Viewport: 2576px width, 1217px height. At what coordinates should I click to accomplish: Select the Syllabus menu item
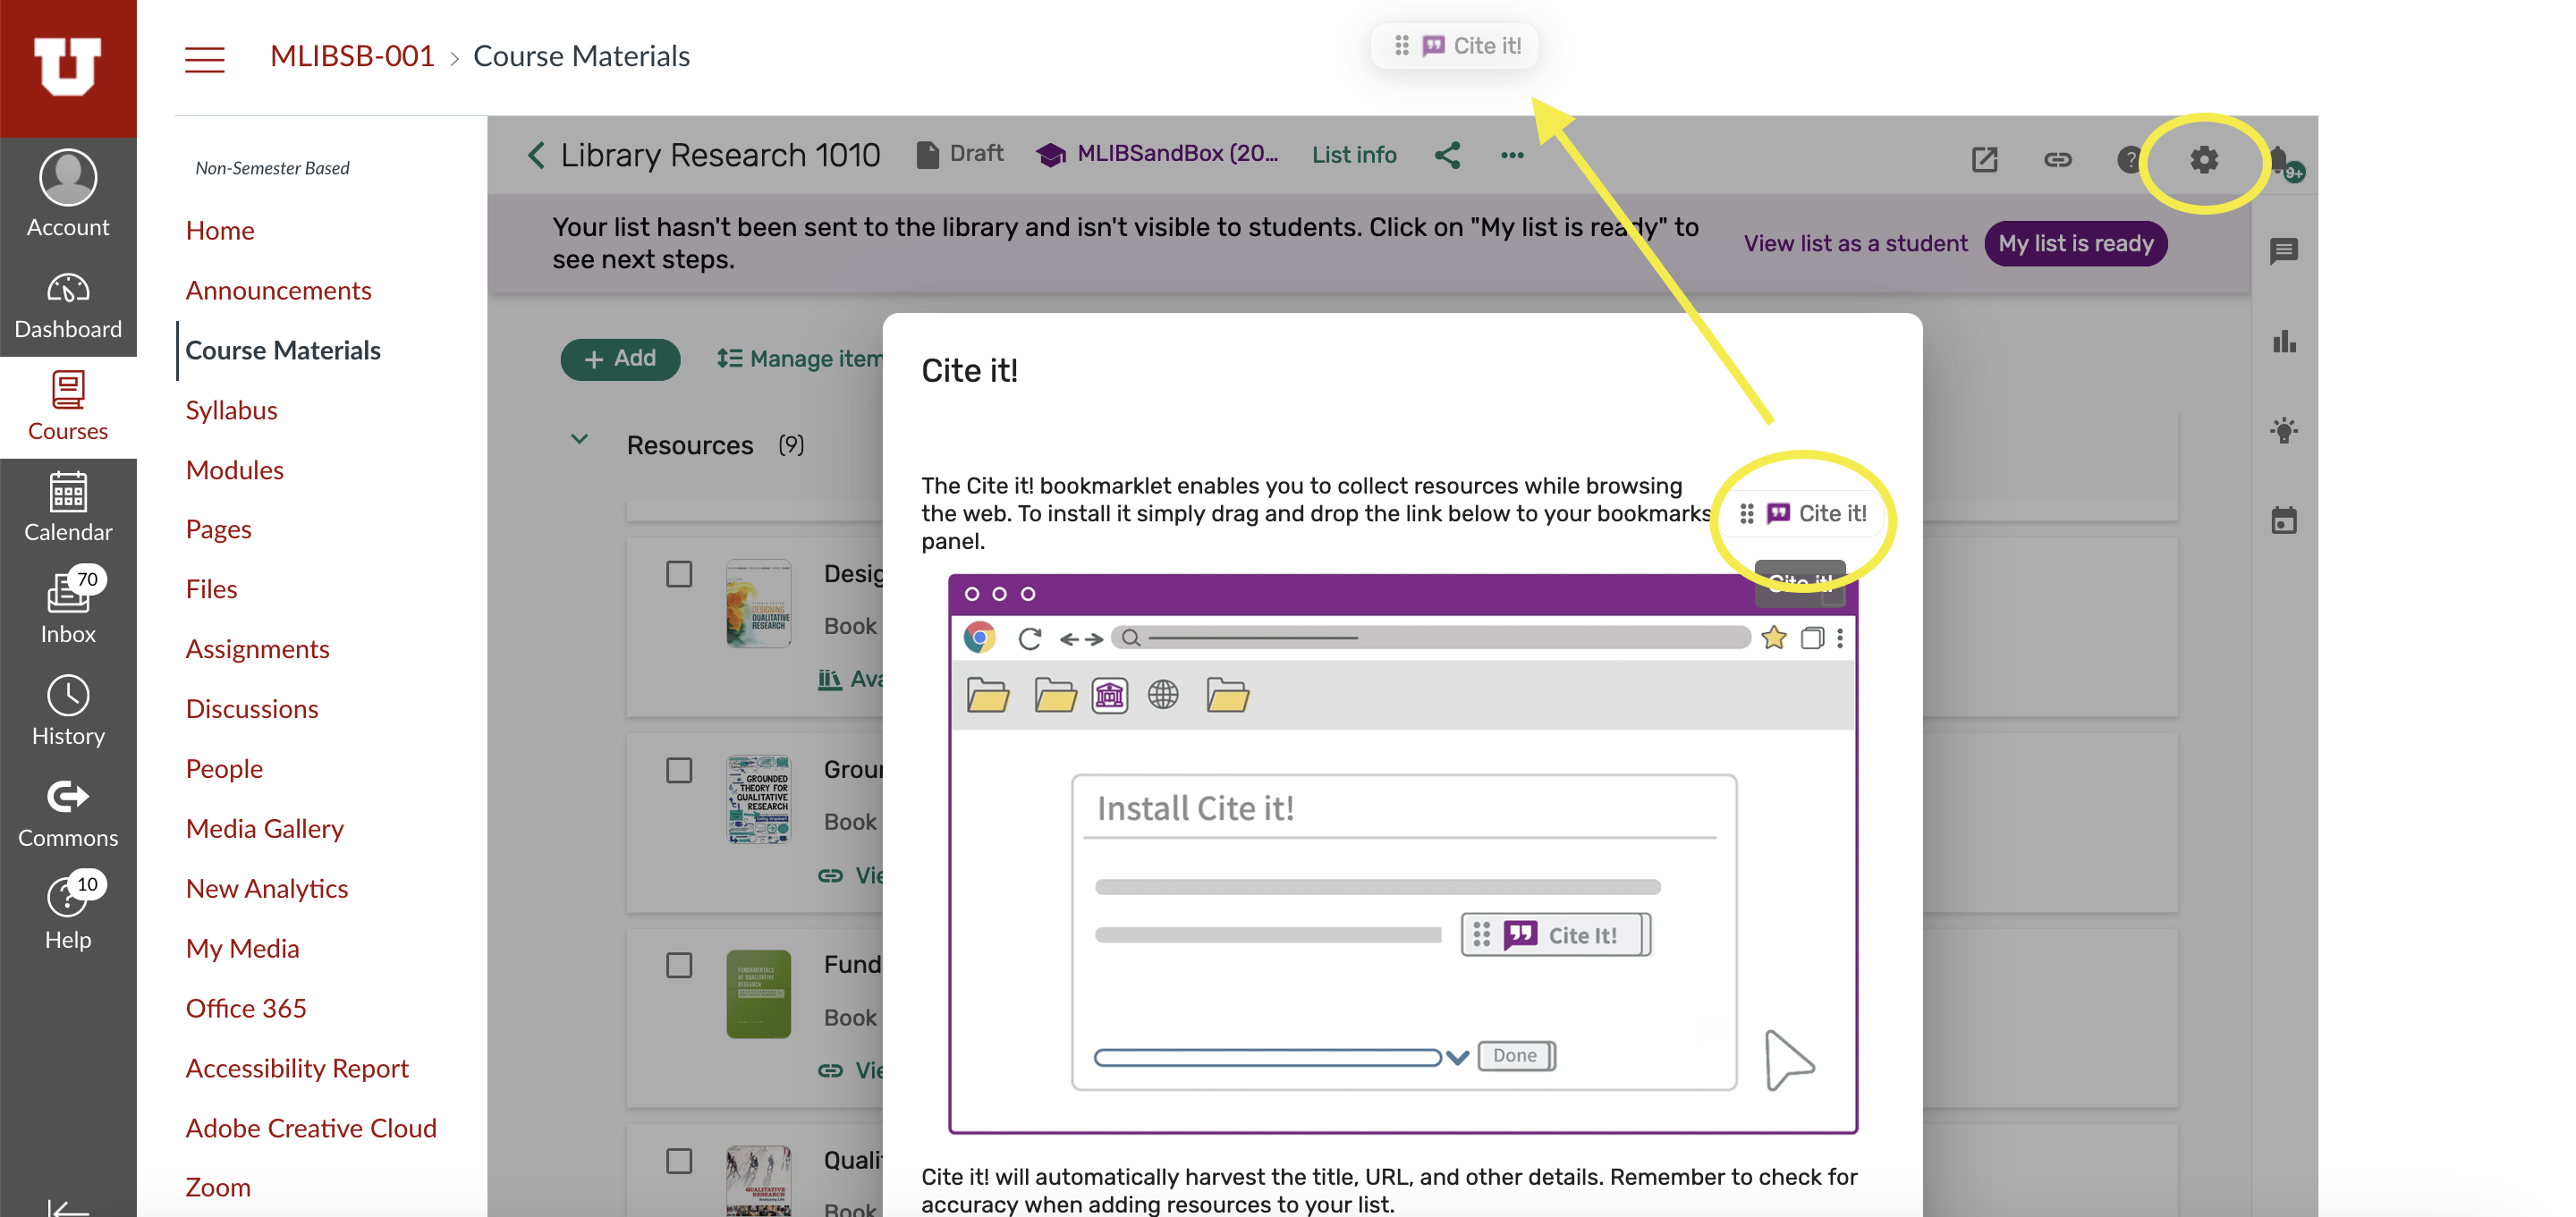(230, 409)
